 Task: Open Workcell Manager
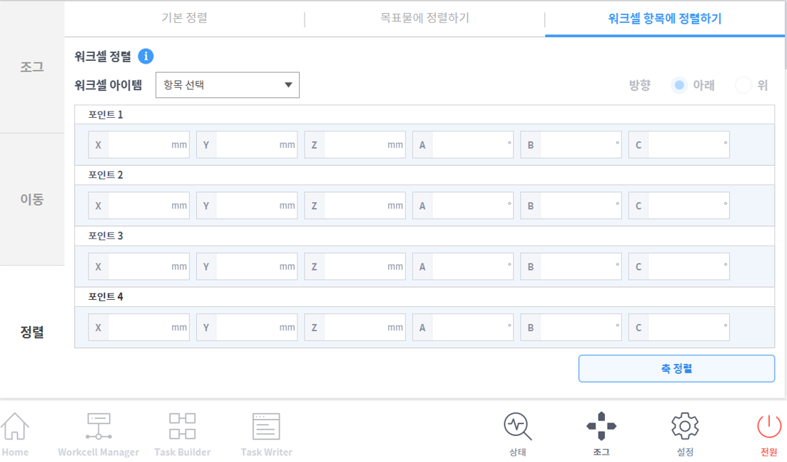(x=98, y=432)
